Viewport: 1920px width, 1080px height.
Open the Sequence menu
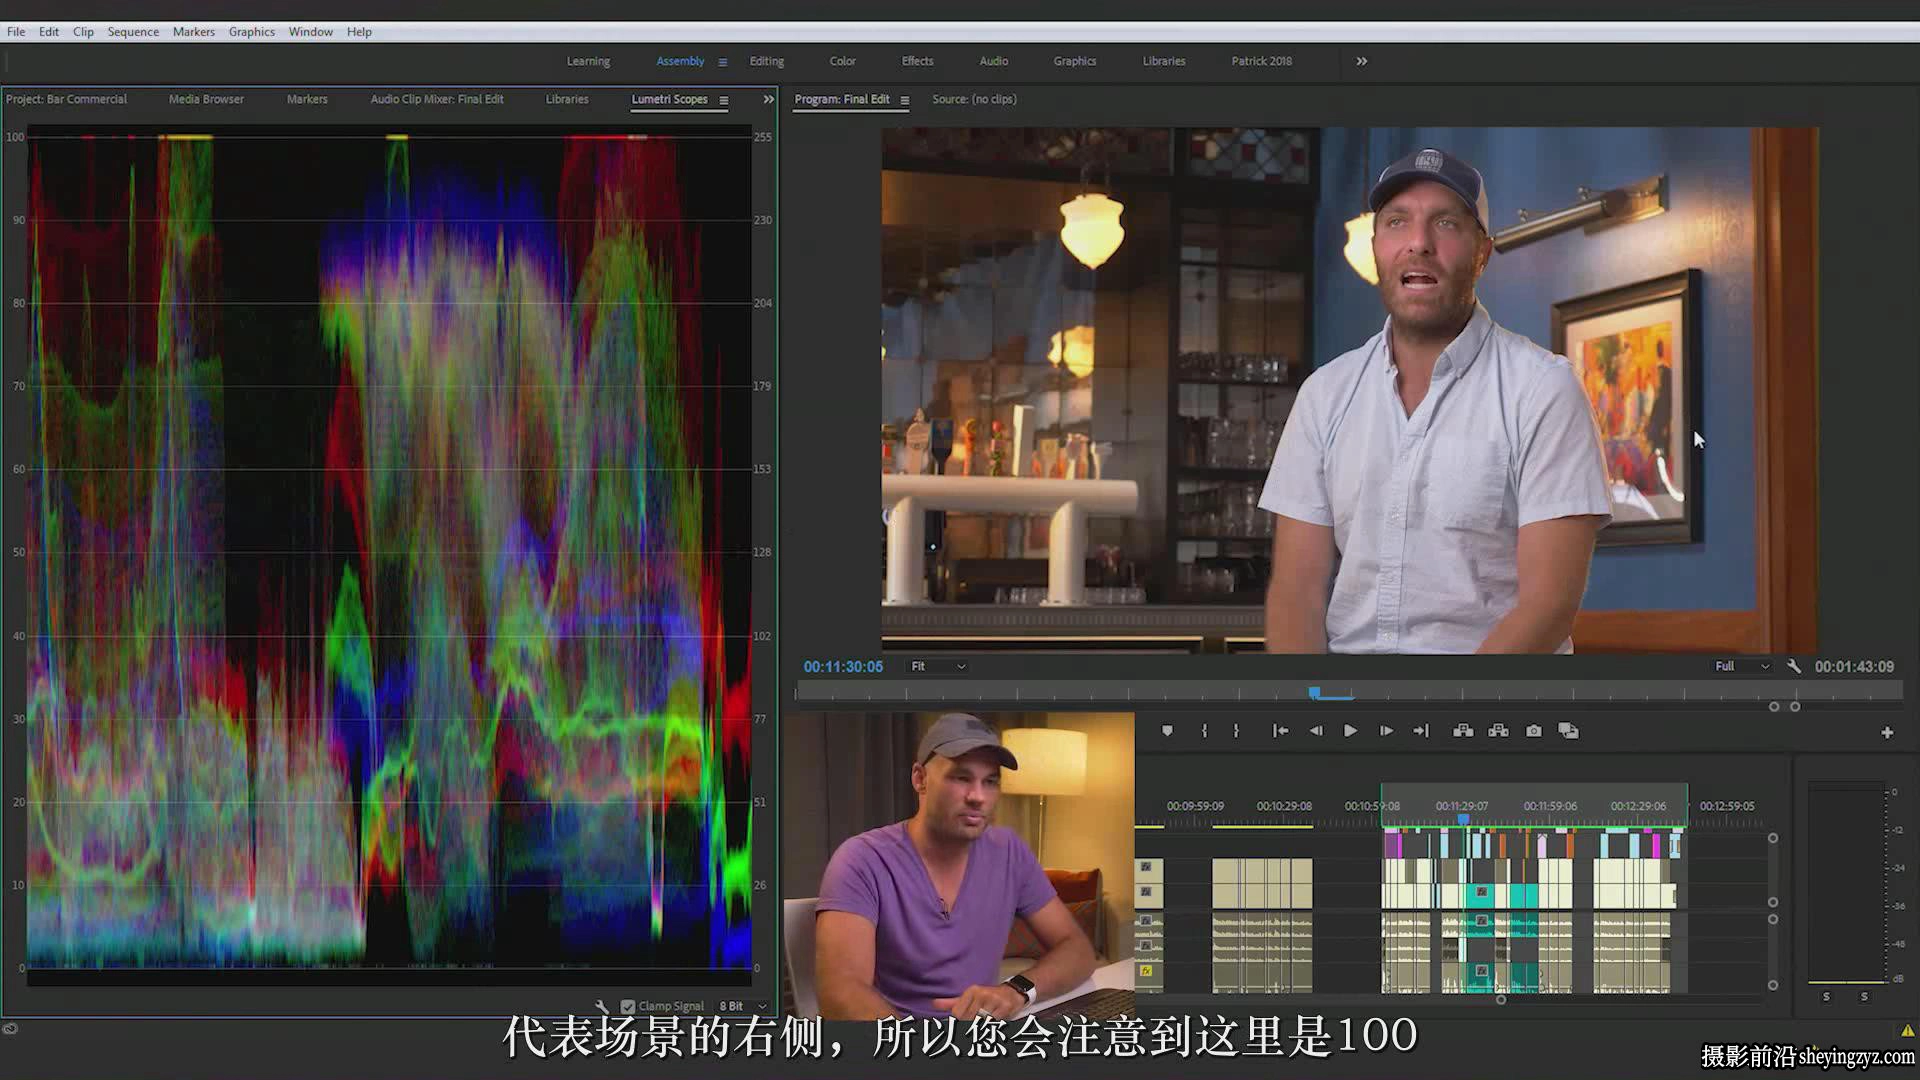[x=133, y=32]
